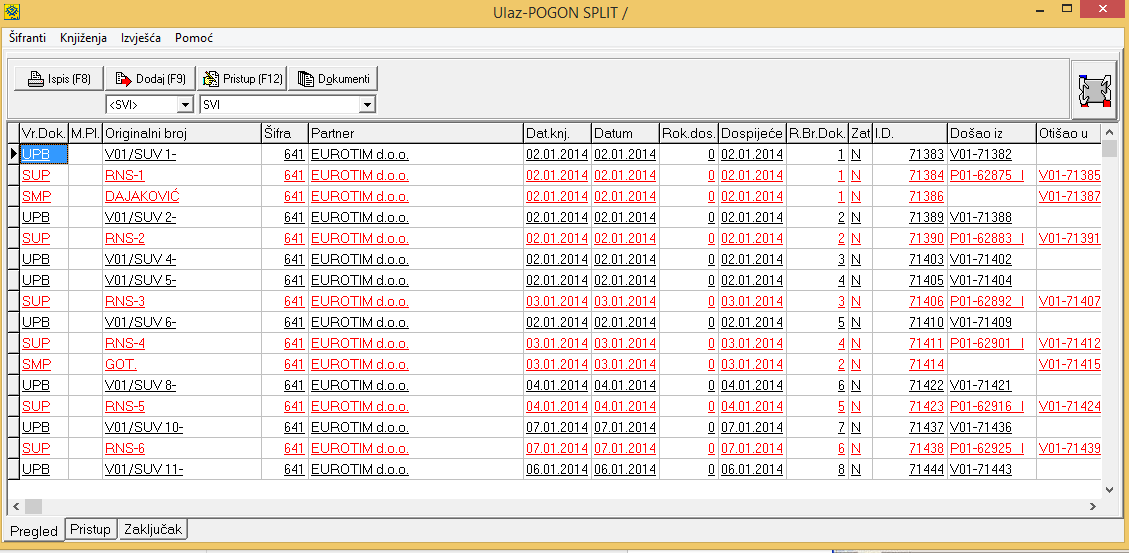Screen dimensions: 1129x553
Task: Click the Došao iz column header
Action: (991, 133)
